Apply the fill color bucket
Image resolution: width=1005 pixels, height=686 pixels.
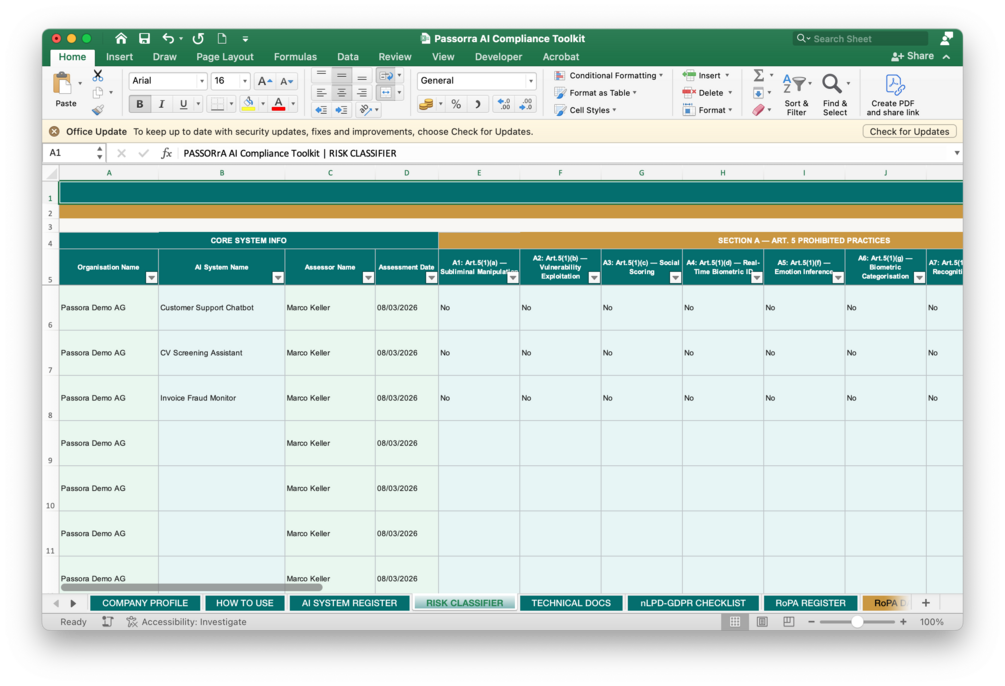pyautogui.click(x=249, y=104)
